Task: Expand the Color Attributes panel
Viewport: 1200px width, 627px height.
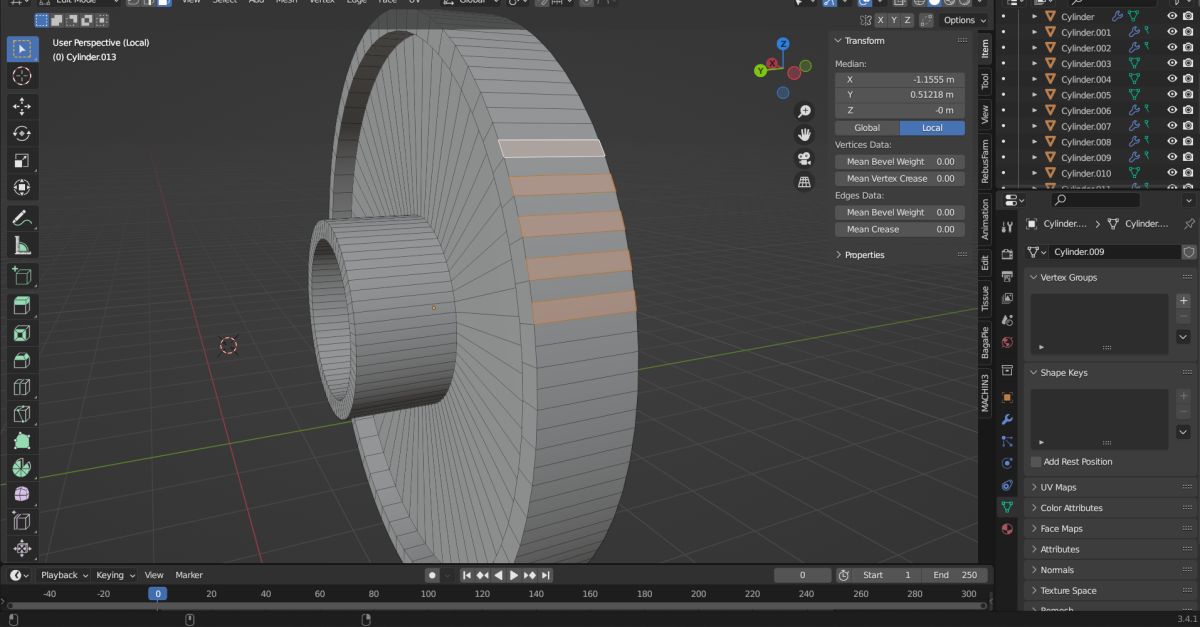Action: click(x=1071, y=508)
